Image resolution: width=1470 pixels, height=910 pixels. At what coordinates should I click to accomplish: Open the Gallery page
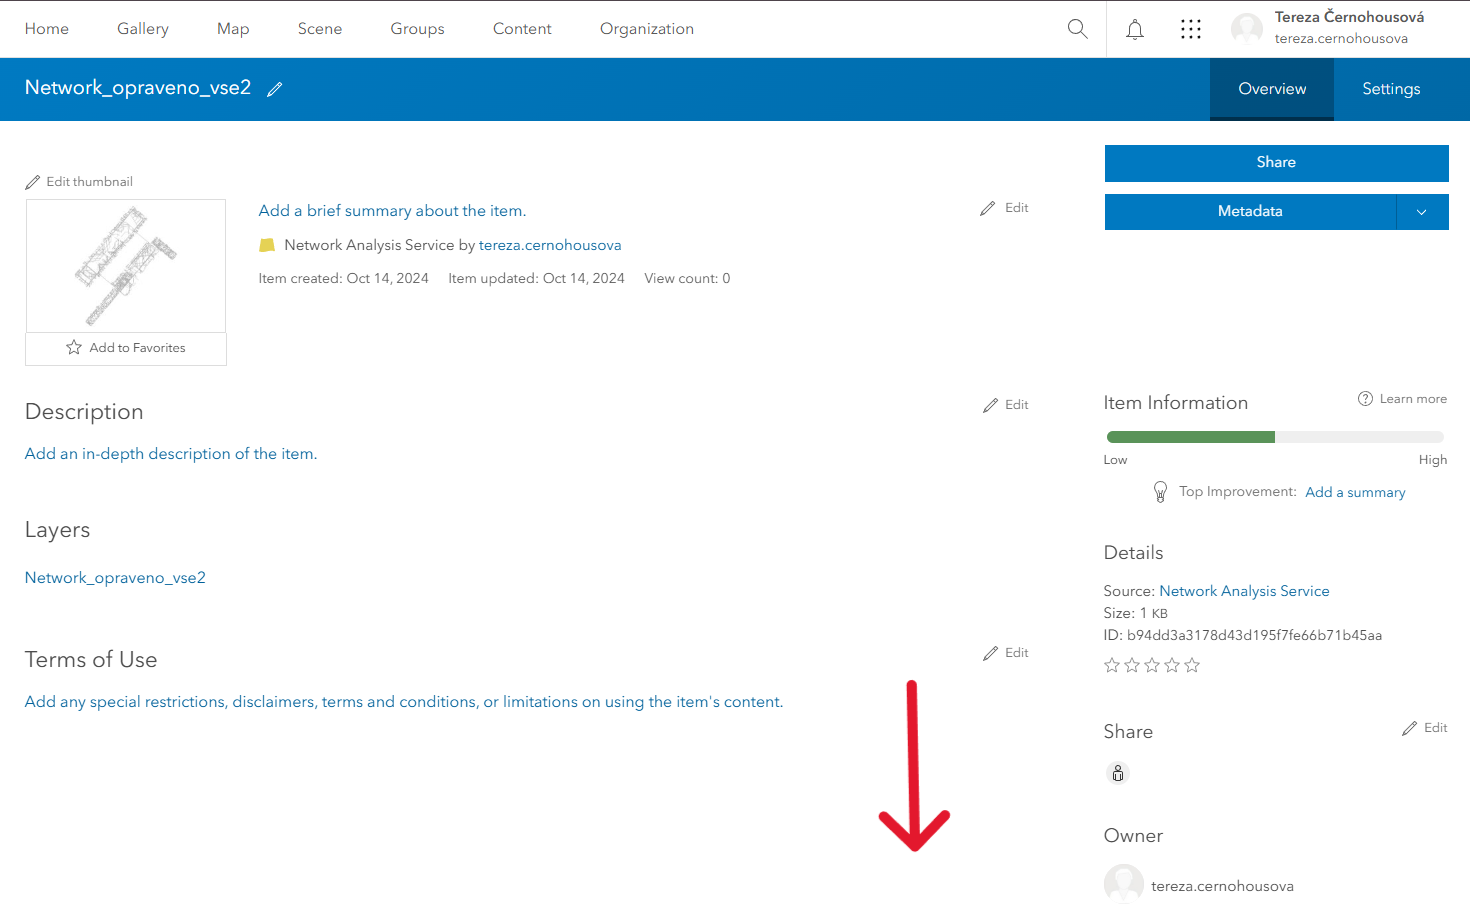(x=143, y=29)
